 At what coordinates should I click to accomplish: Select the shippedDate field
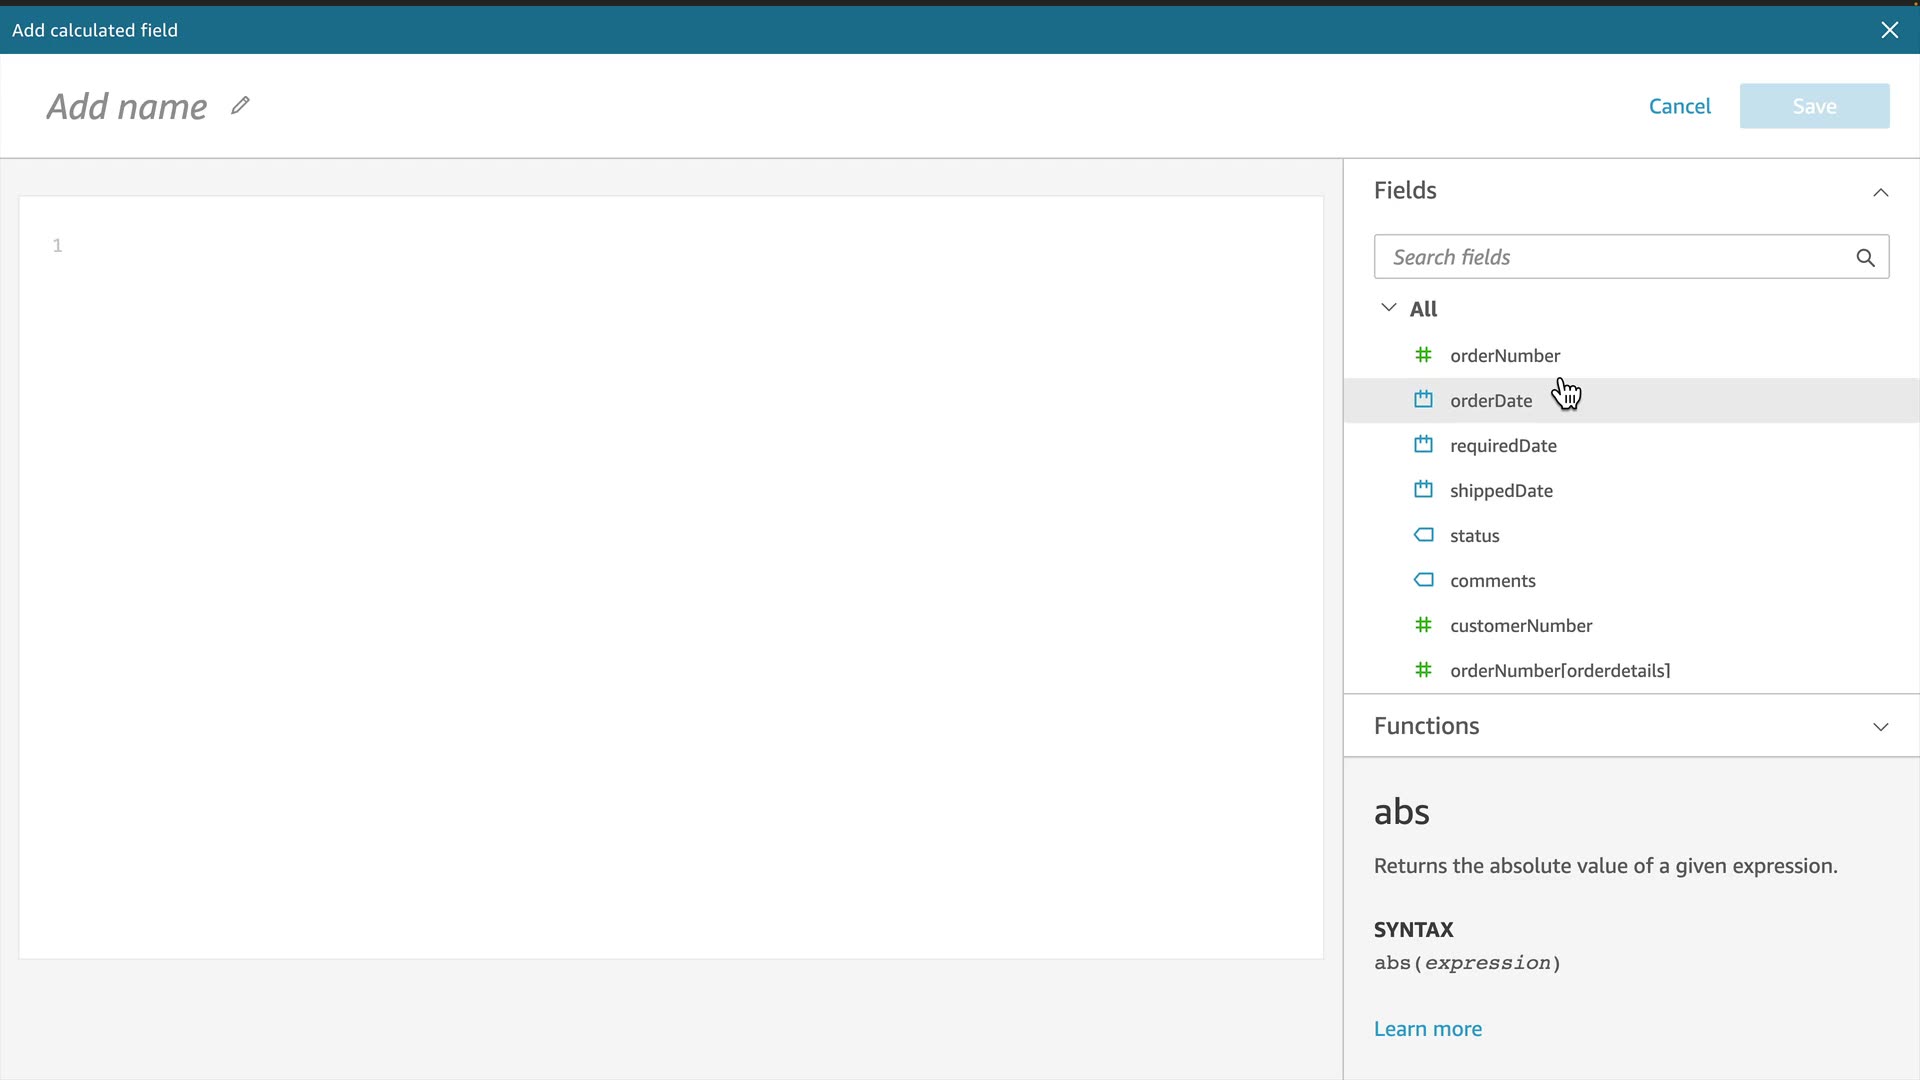[1500, 491]
